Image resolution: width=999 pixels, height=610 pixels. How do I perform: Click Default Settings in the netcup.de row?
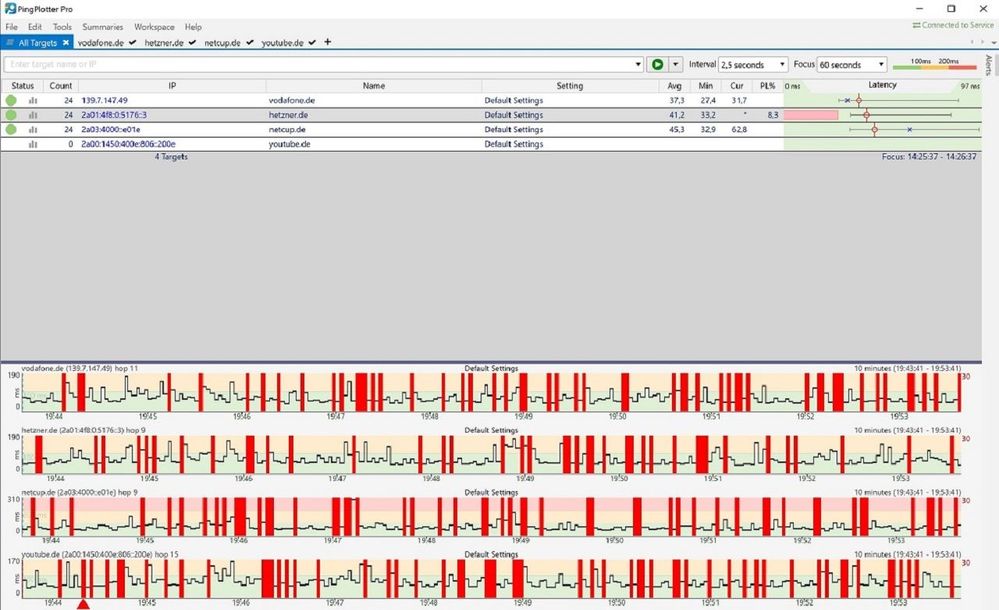click(x=514, y=129)
